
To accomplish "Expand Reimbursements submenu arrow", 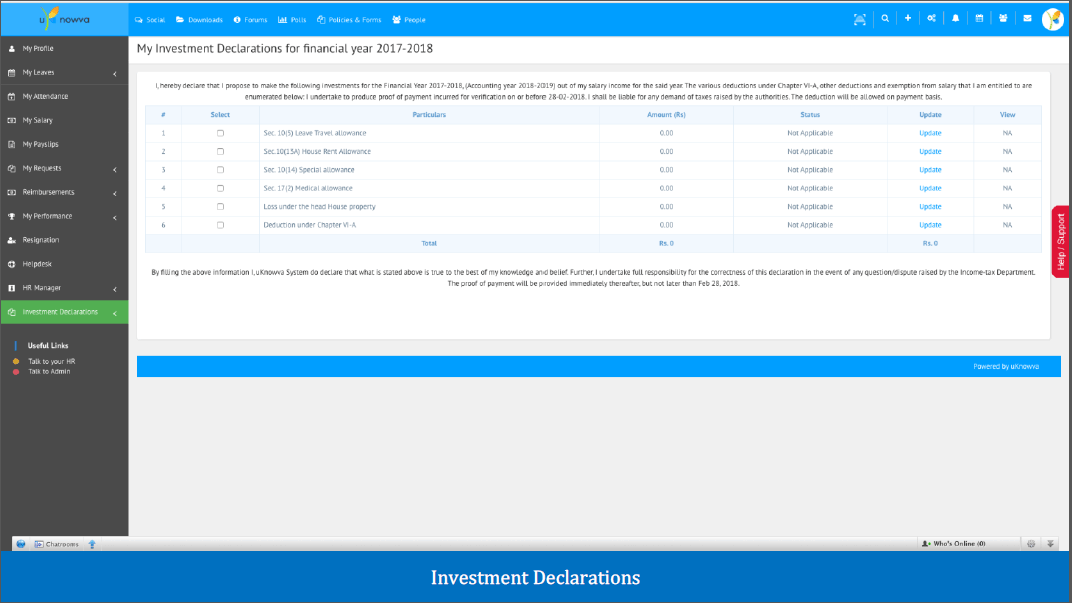I will tap(115, 193).
